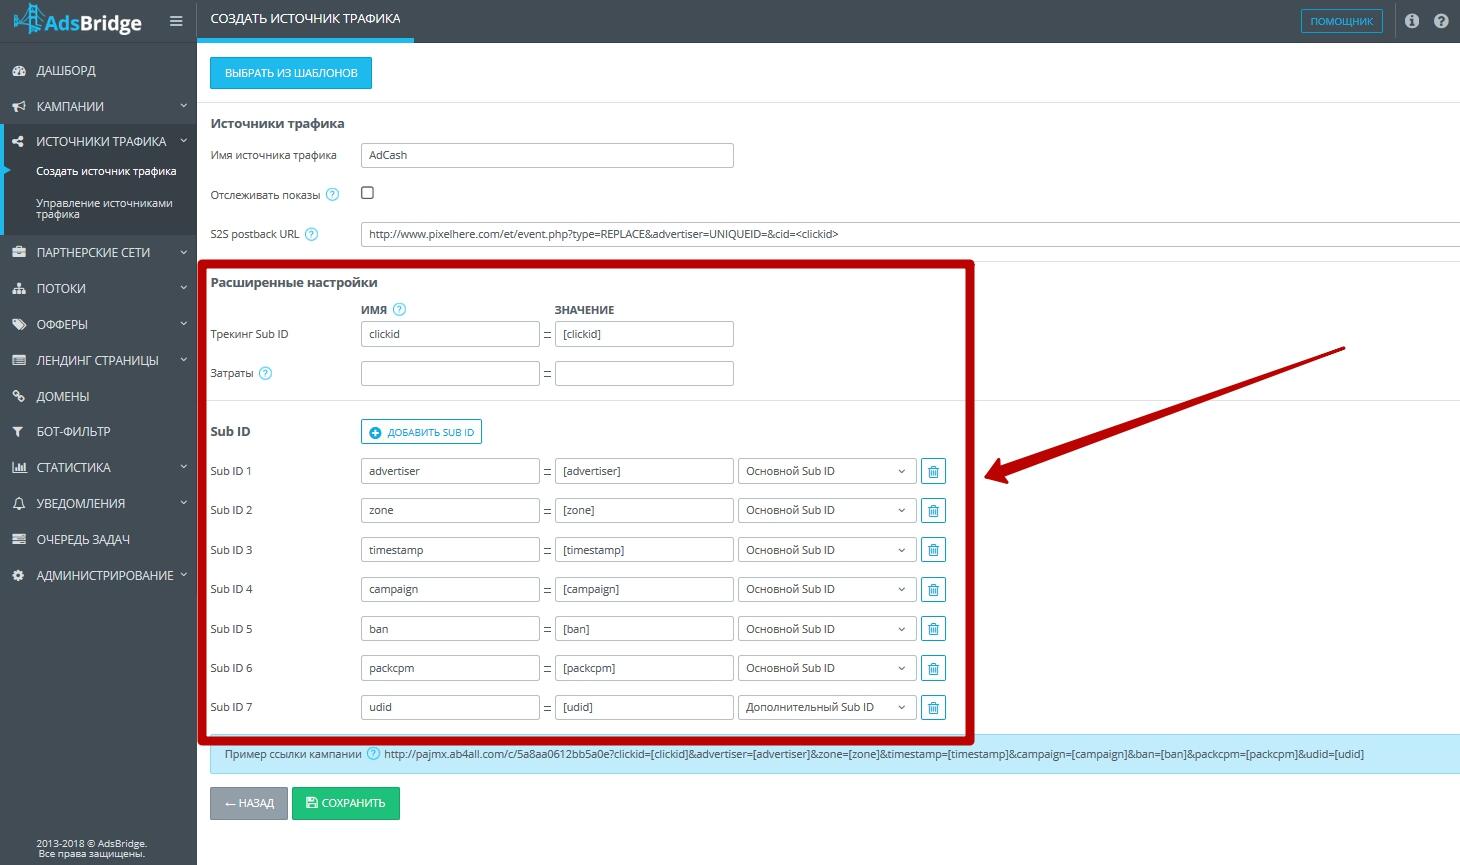This screenshot has width=1460, height=865.
Task: Click the Кампании megaphone icon
Action: 19,107
